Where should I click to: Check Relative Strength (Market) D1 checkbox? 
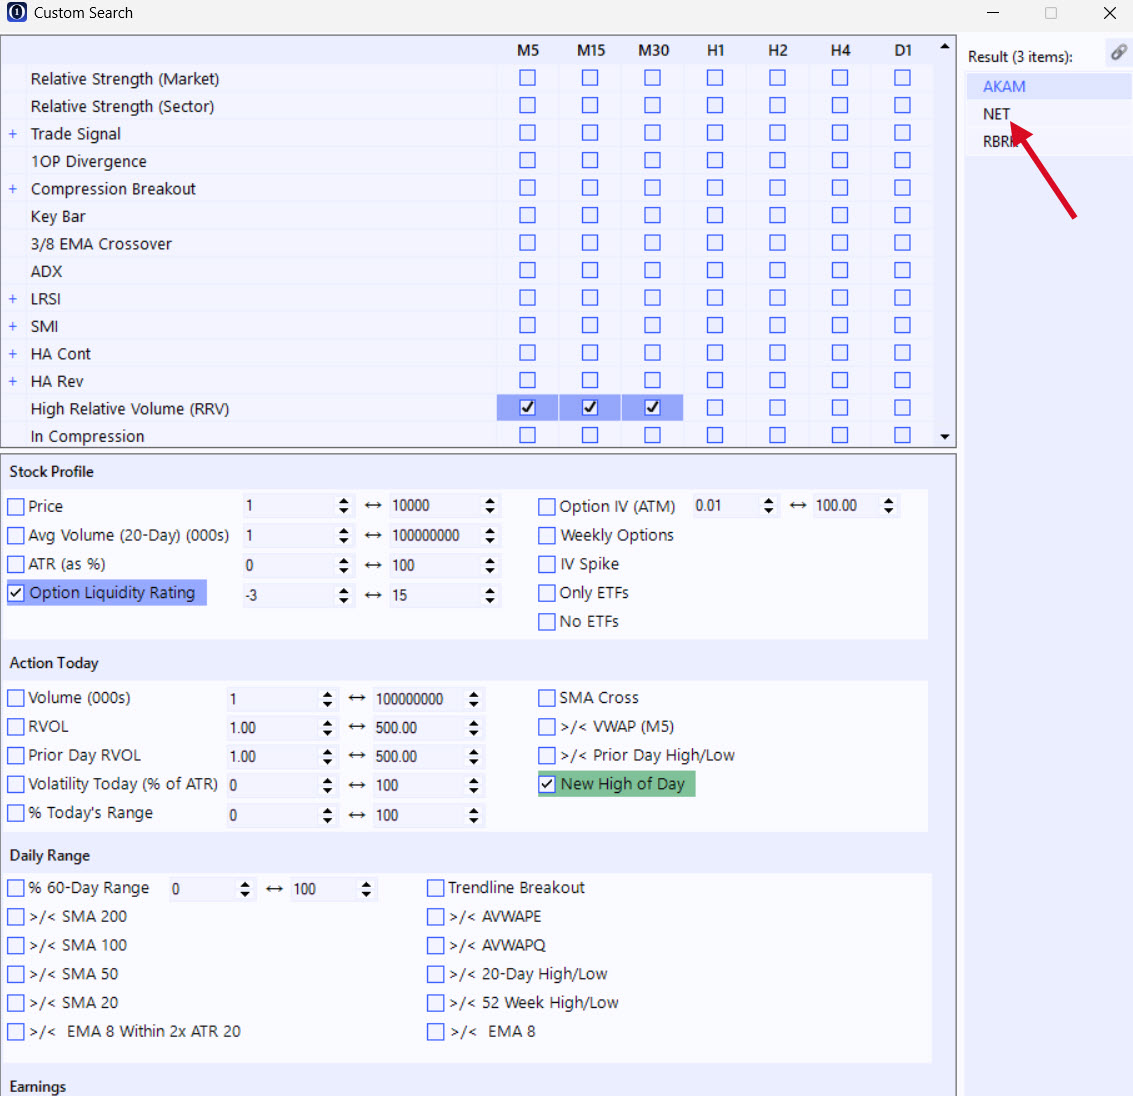902,77
